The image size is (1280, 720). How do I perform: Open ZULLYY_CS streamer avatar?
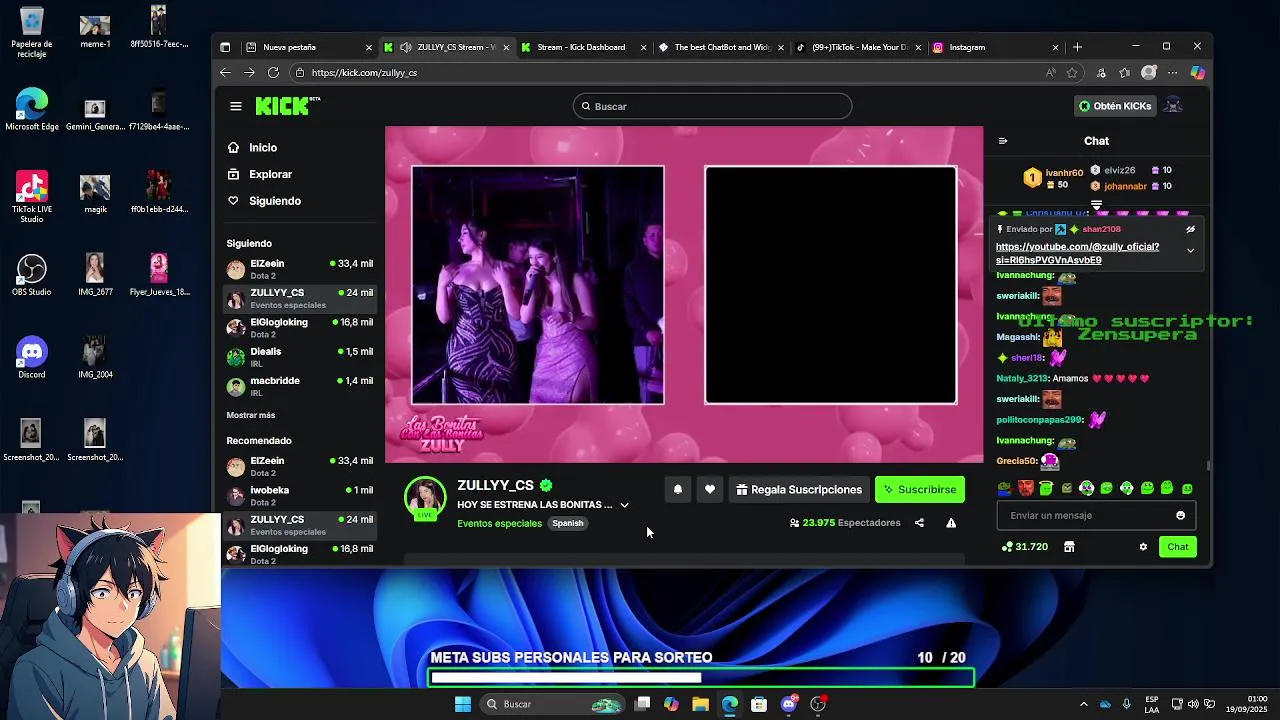click(425, 497)
